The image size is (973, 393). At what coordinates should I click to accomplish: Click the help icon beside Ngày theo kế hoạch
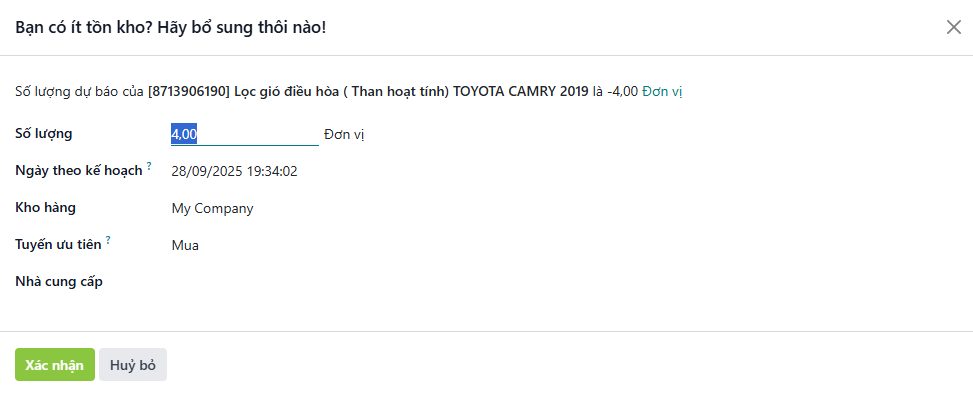(x=149, y=166)
